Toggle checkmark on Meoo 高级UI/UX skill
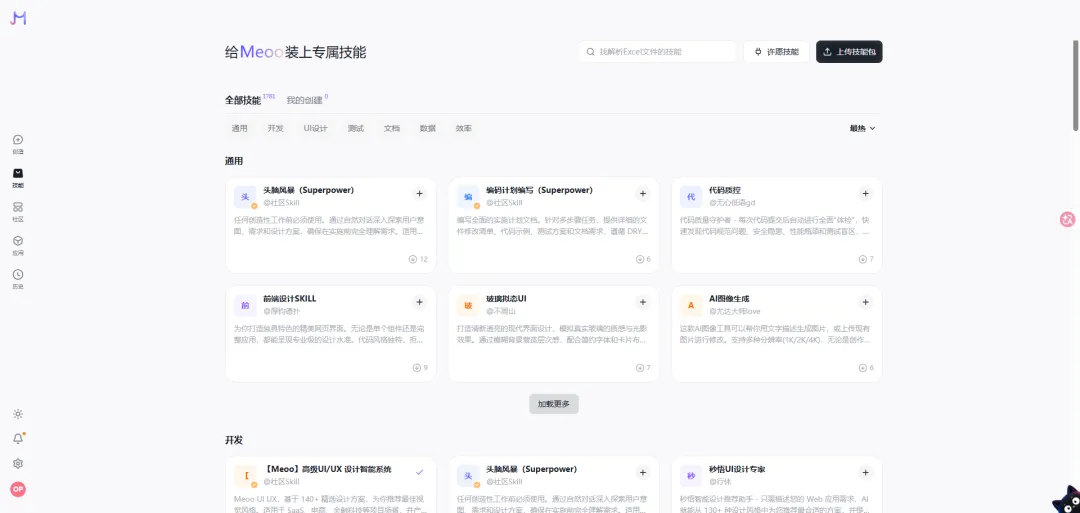 (x=419, y=472)
